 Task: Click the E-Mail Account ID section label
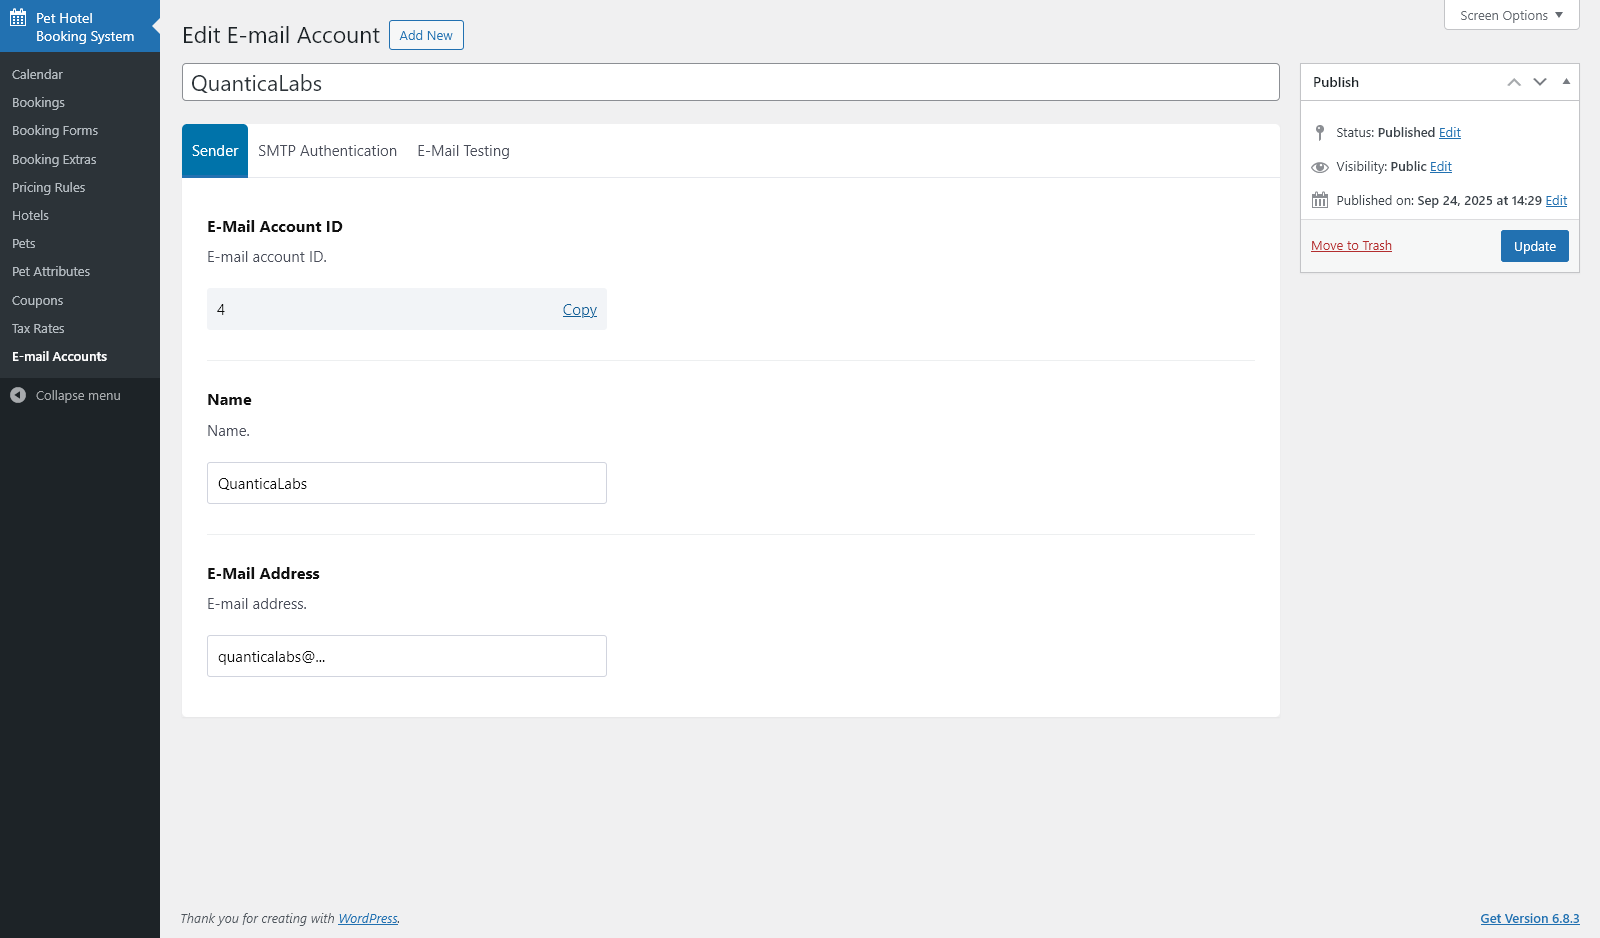[x=275, y=227]
